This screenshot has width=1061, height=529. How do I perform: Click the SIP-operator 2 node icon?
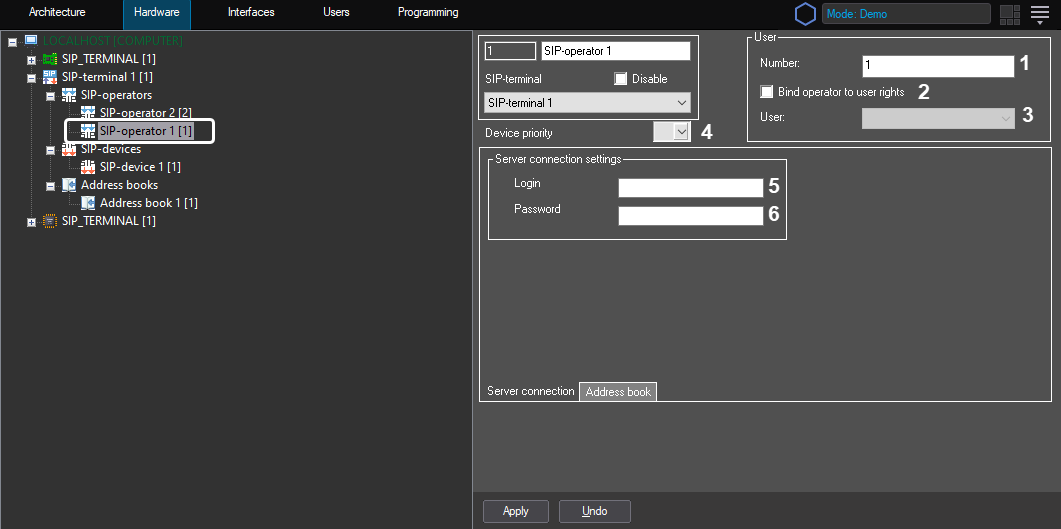[x=88, y=113]
